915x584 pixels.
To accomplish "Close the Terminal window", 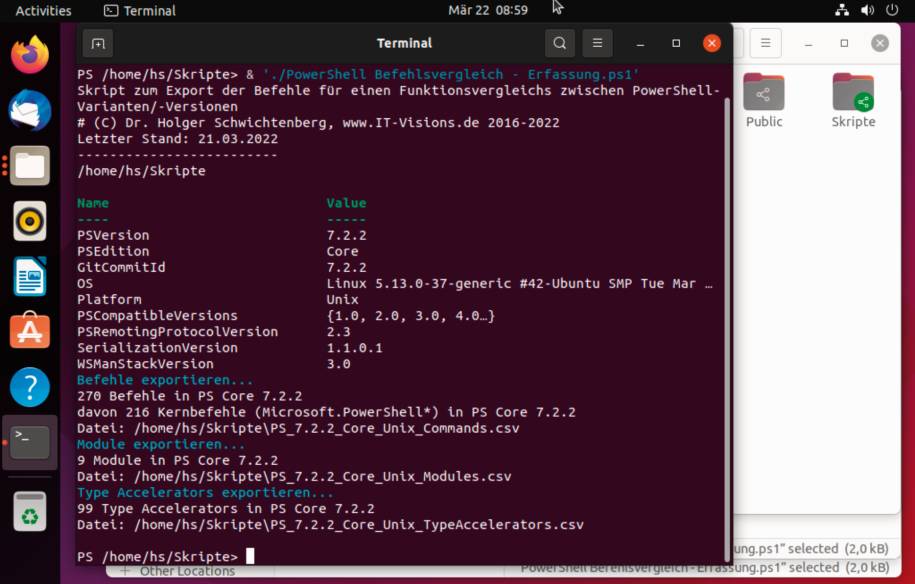I will [711, 43].
